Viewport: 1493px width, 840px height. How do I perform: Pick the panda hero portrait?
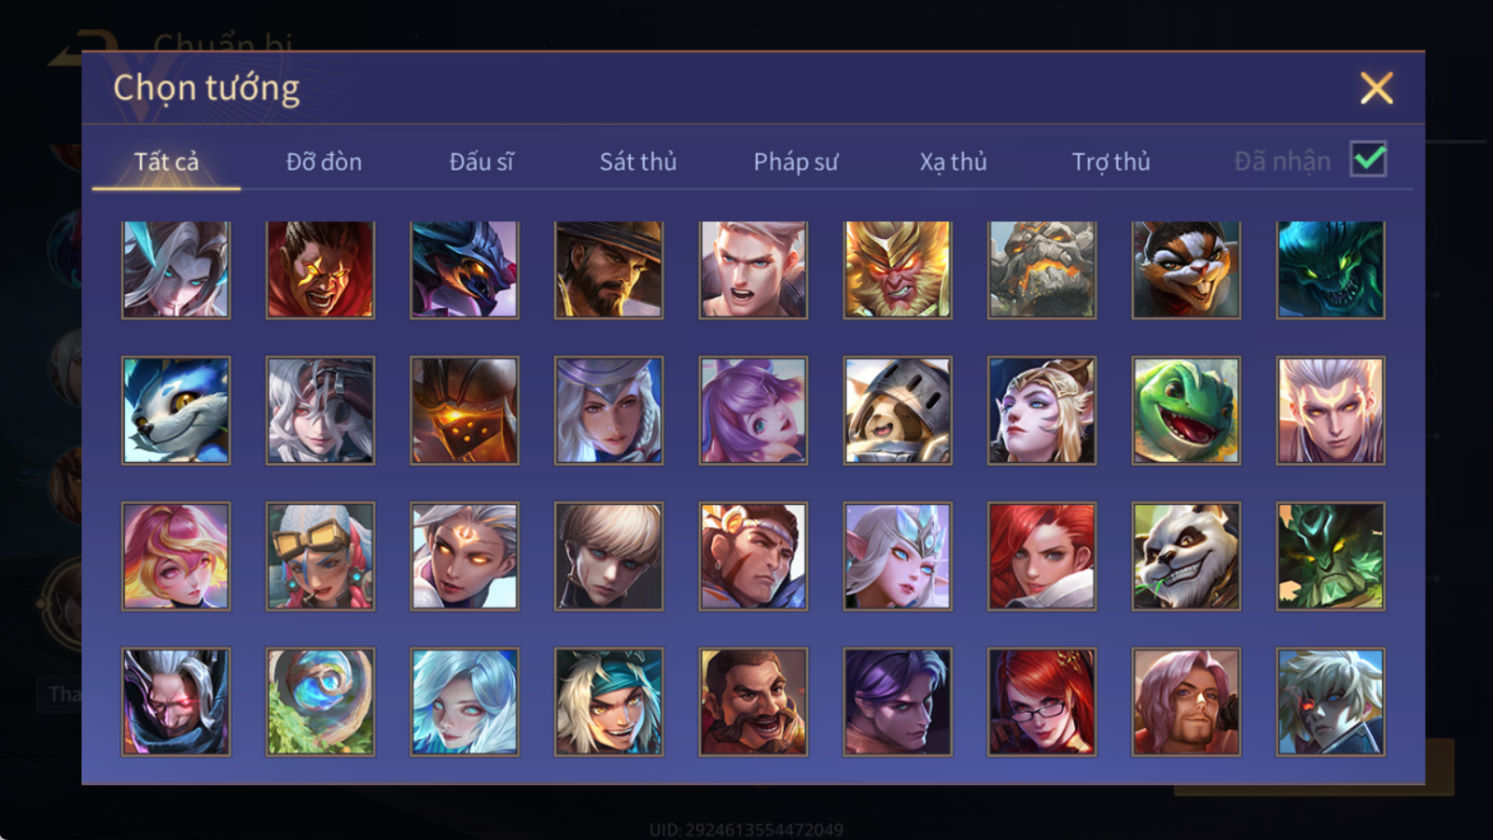(x=1186, y=556)
